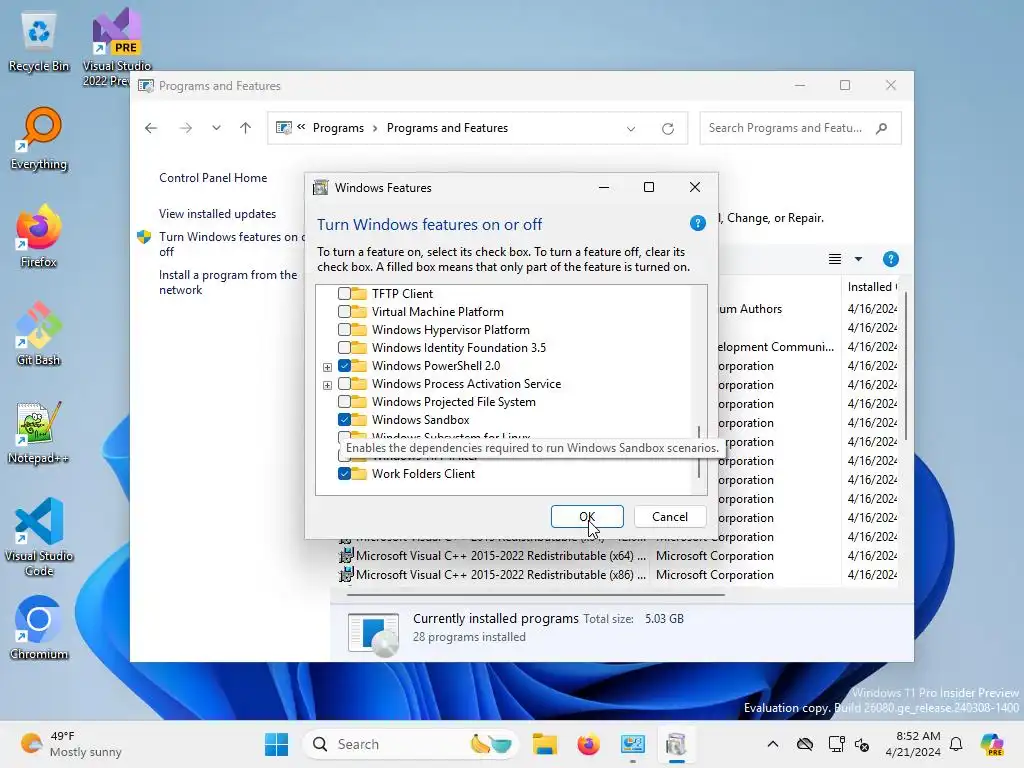Open the Recycle Bin desktop icon
The height and width of the screenshot is (768, 1024).
click(39, 42)
